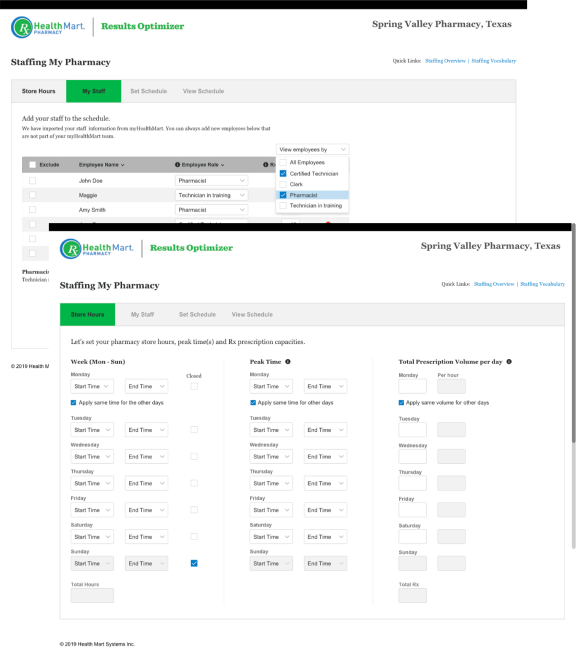Sort by Employee Name column header

[x=101, y=165]
